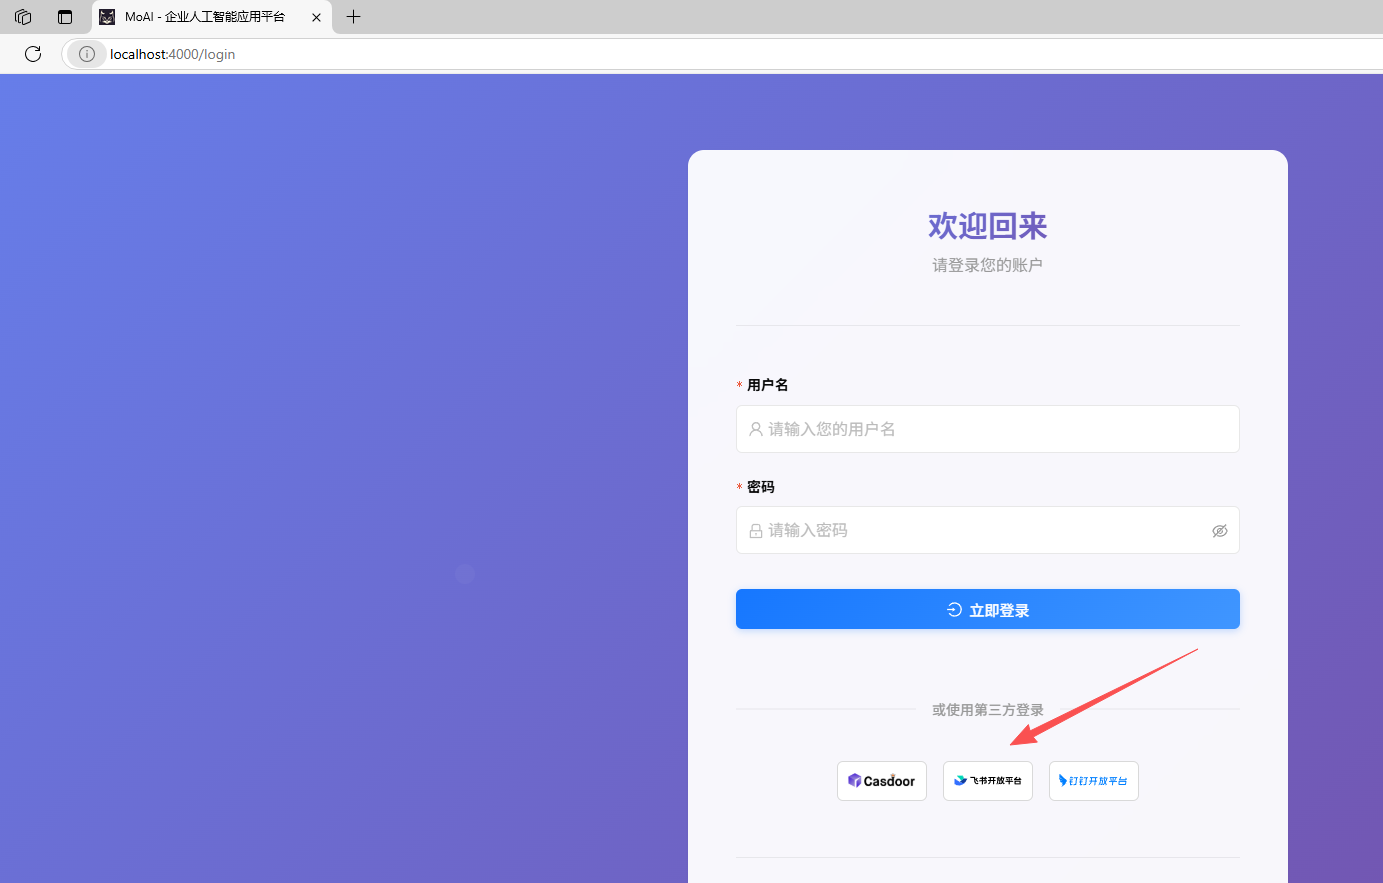The height and width of the screenshot is (883, 1383).
Task: View site information for localhost
Action: coord(87,54)
